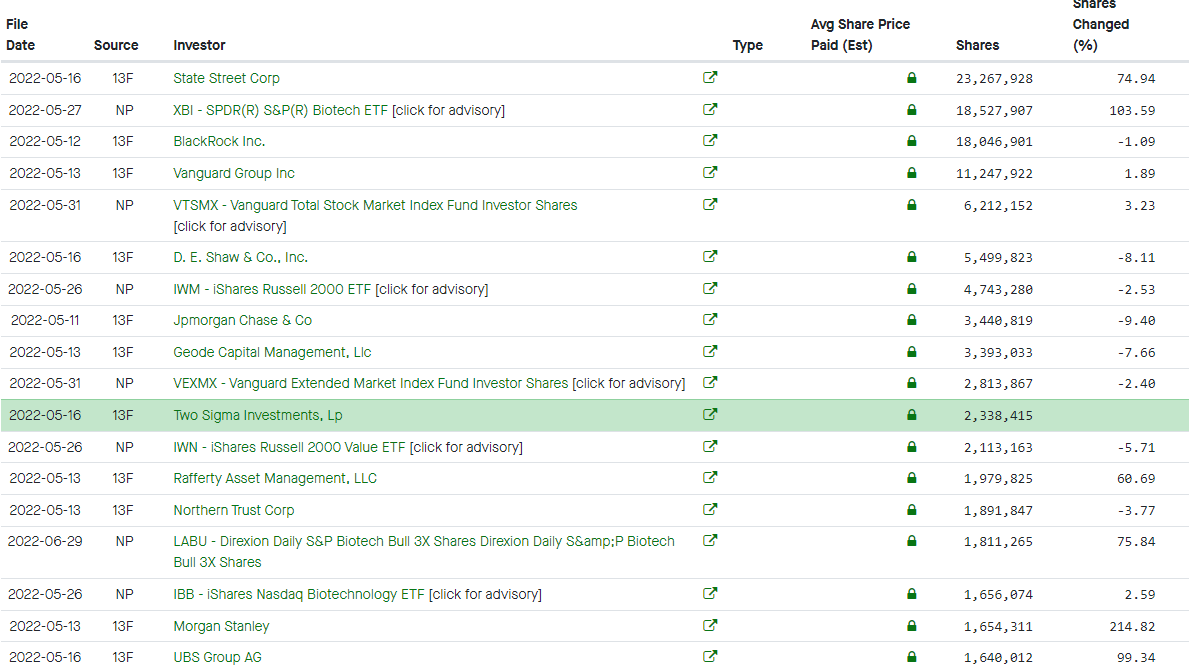Screen dimensions: 1189x671
Task: Click the lock icon in State Street Corp row
Action: 911,77
